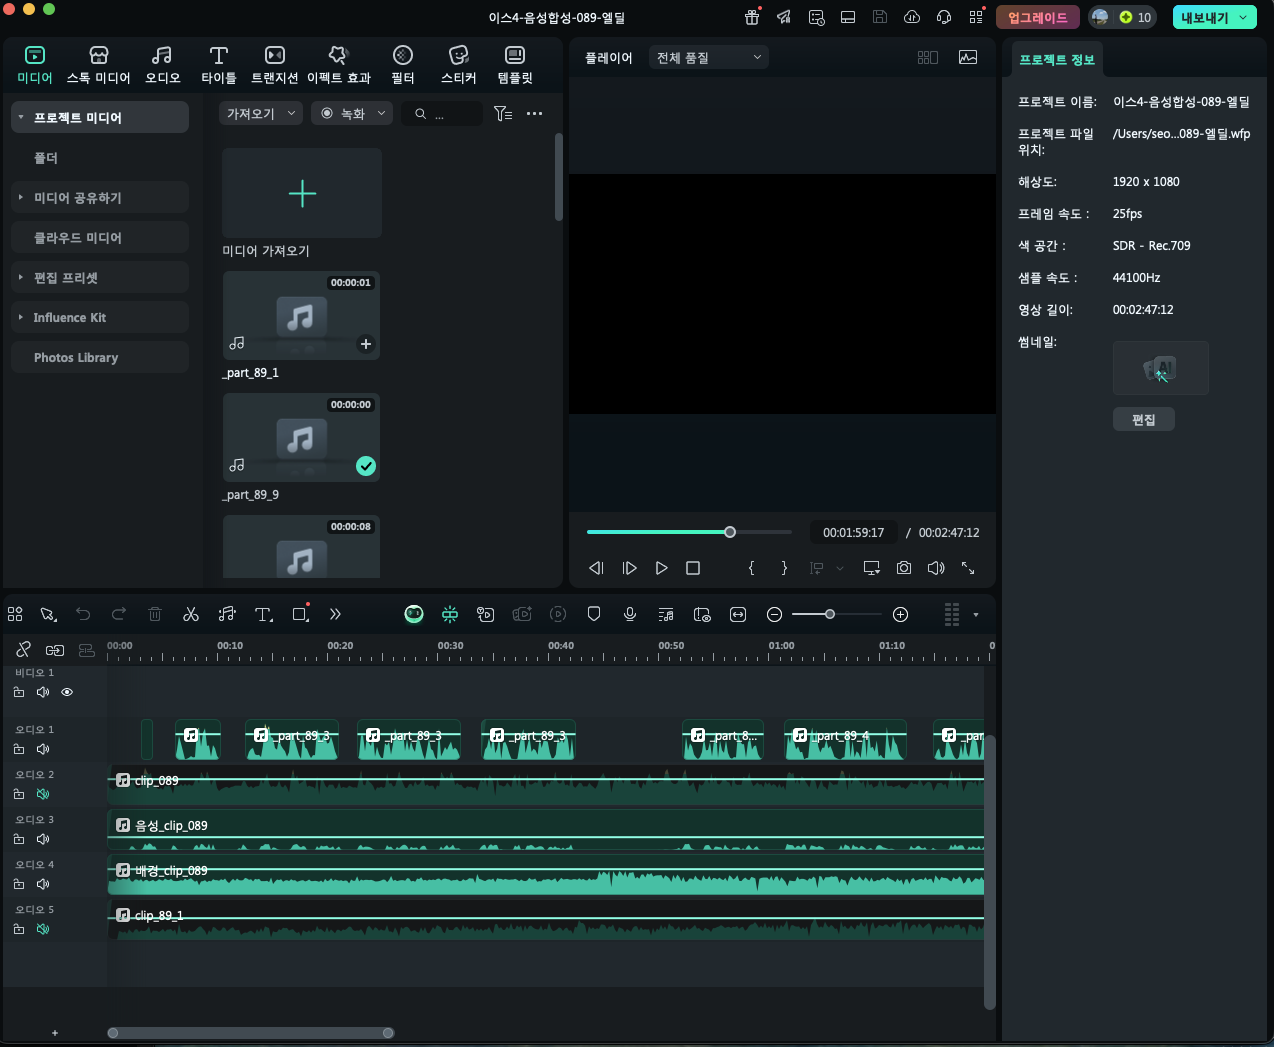The width and height of the screenshot is (1274, 1047).
Task: Click the 편집 thumbnail edit button
Action: 1144,420
